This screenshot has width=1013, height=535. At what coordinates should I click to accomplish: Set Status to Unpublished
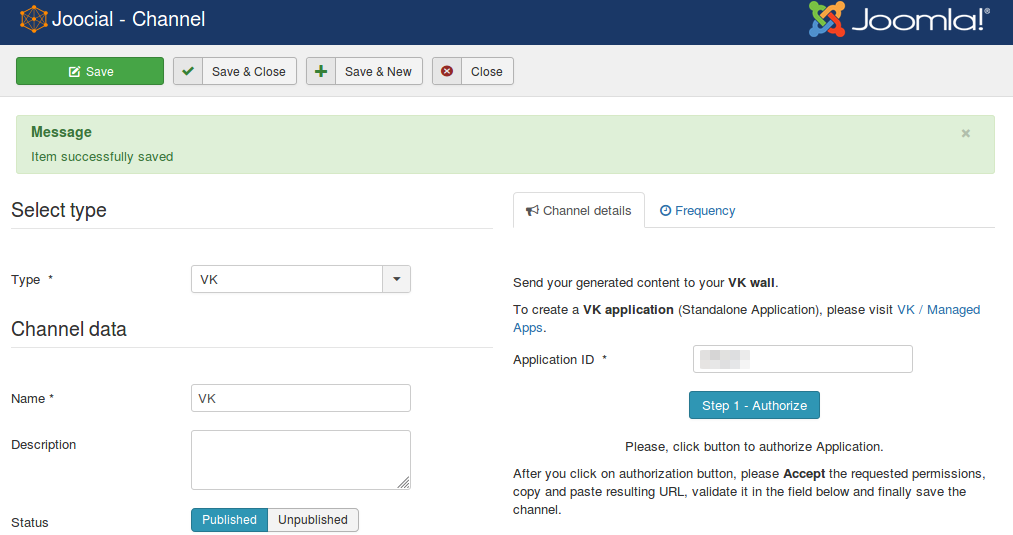313,519
